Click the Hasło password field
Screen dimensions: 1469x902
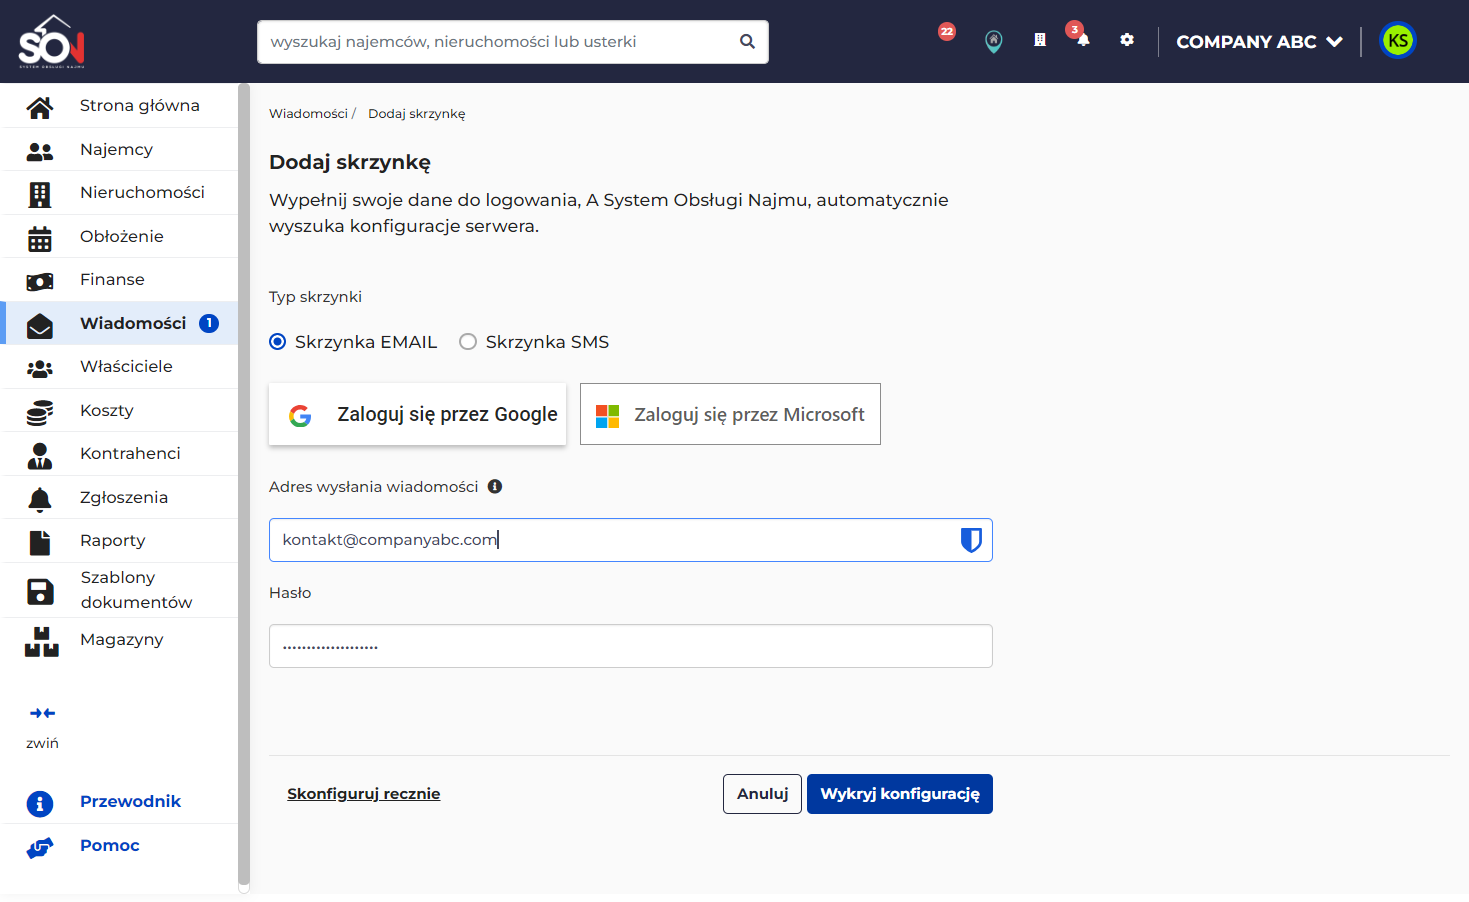tap(631, 646)
